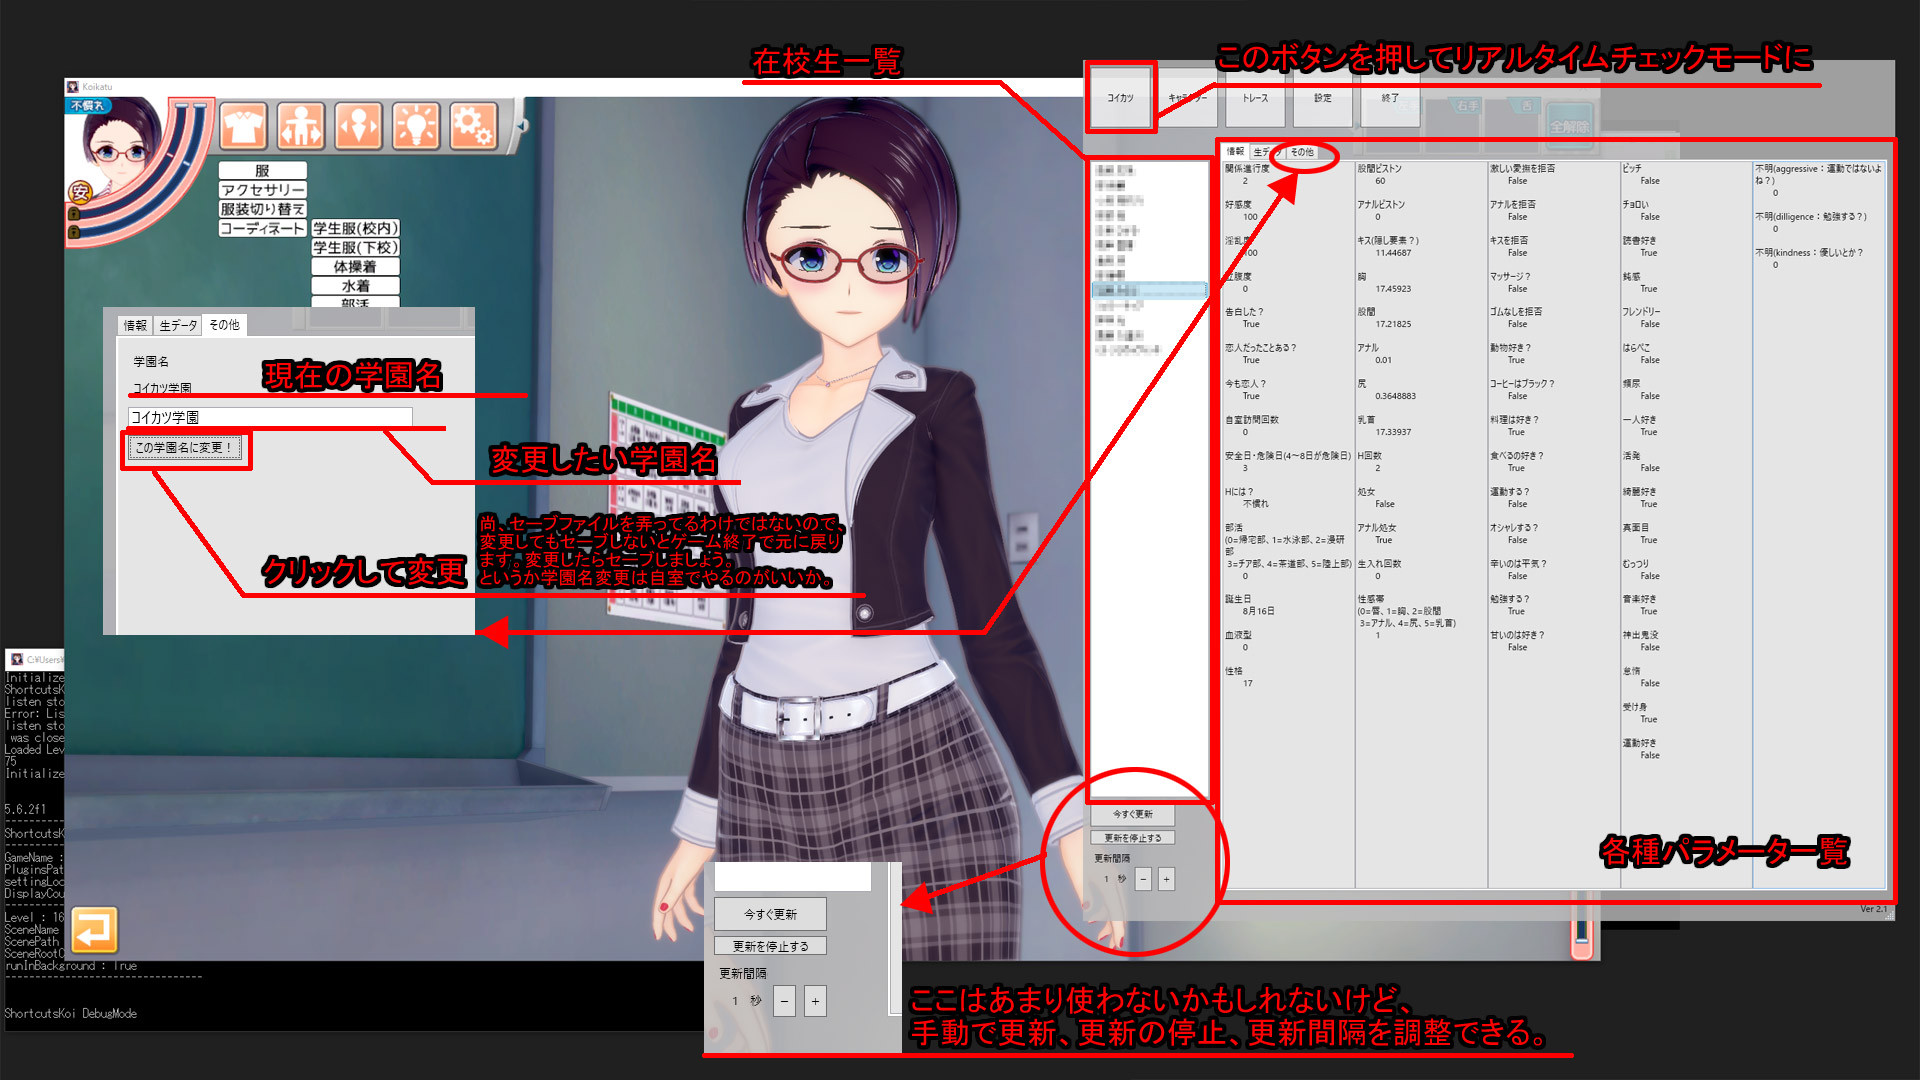Click the 設定 button in tool window

(x=1322, y=98)
